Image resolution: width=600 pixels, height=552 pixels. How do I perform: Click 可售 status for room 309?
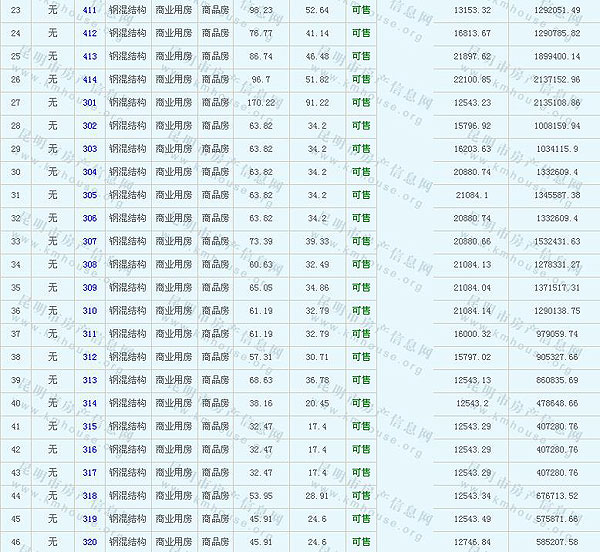pyautogui.click(x=361, y=288)
